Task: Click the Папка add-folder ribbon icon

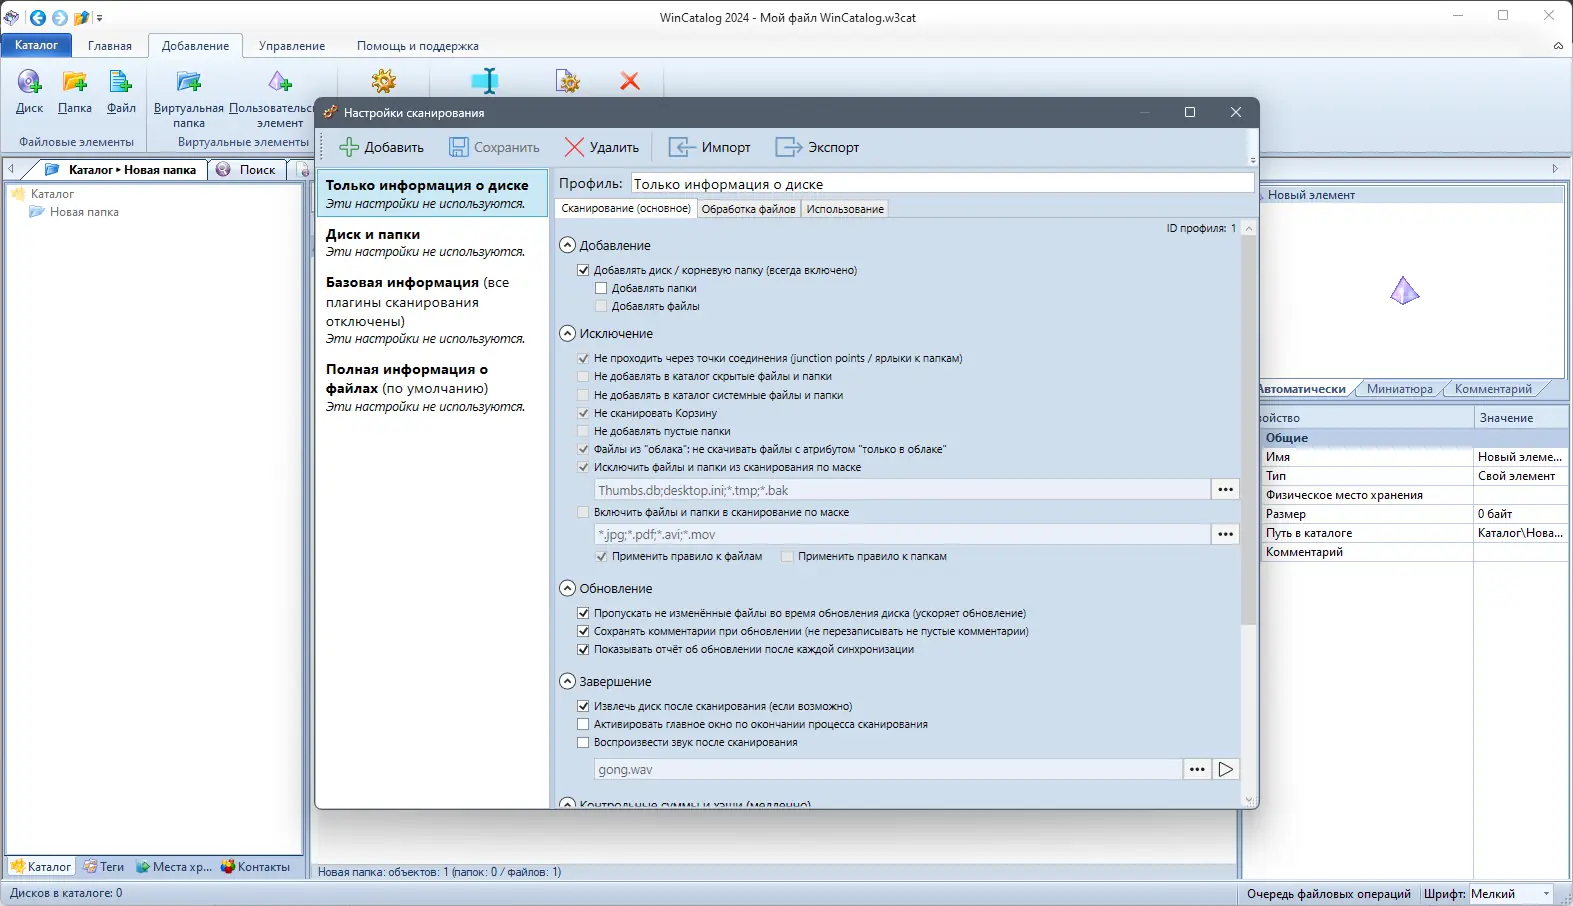Action: pos(75,81)
